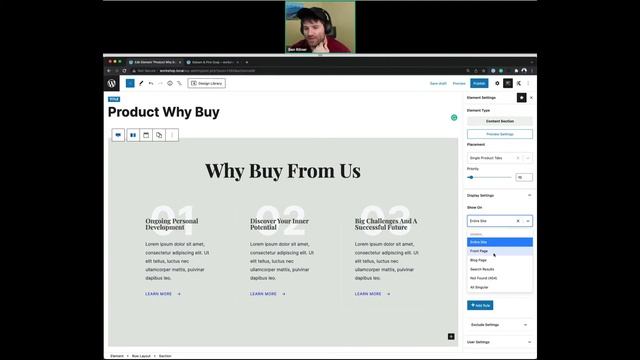This screenshot has height=360, width=640.
Task: Open Preview Settings
Action: (500, 134)
